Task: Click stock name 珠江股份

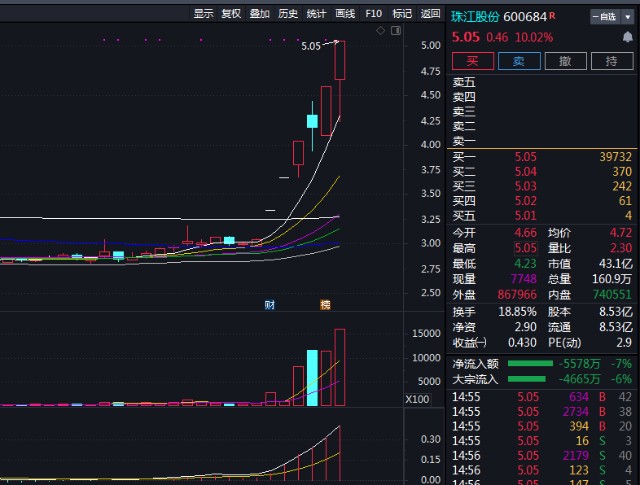Action: pyautogui.click(x=475, y=17)
